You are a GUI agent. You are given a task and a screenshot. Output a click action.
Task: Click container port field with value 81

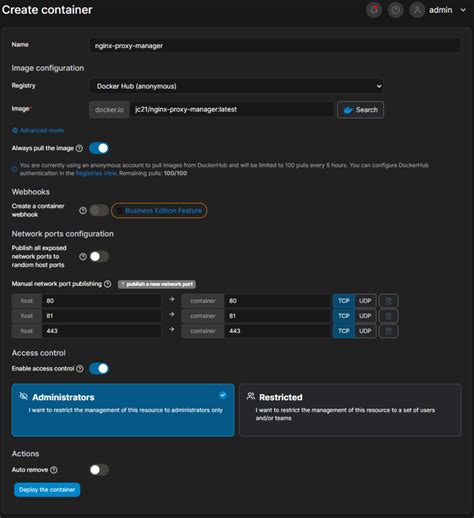point(278,316)
